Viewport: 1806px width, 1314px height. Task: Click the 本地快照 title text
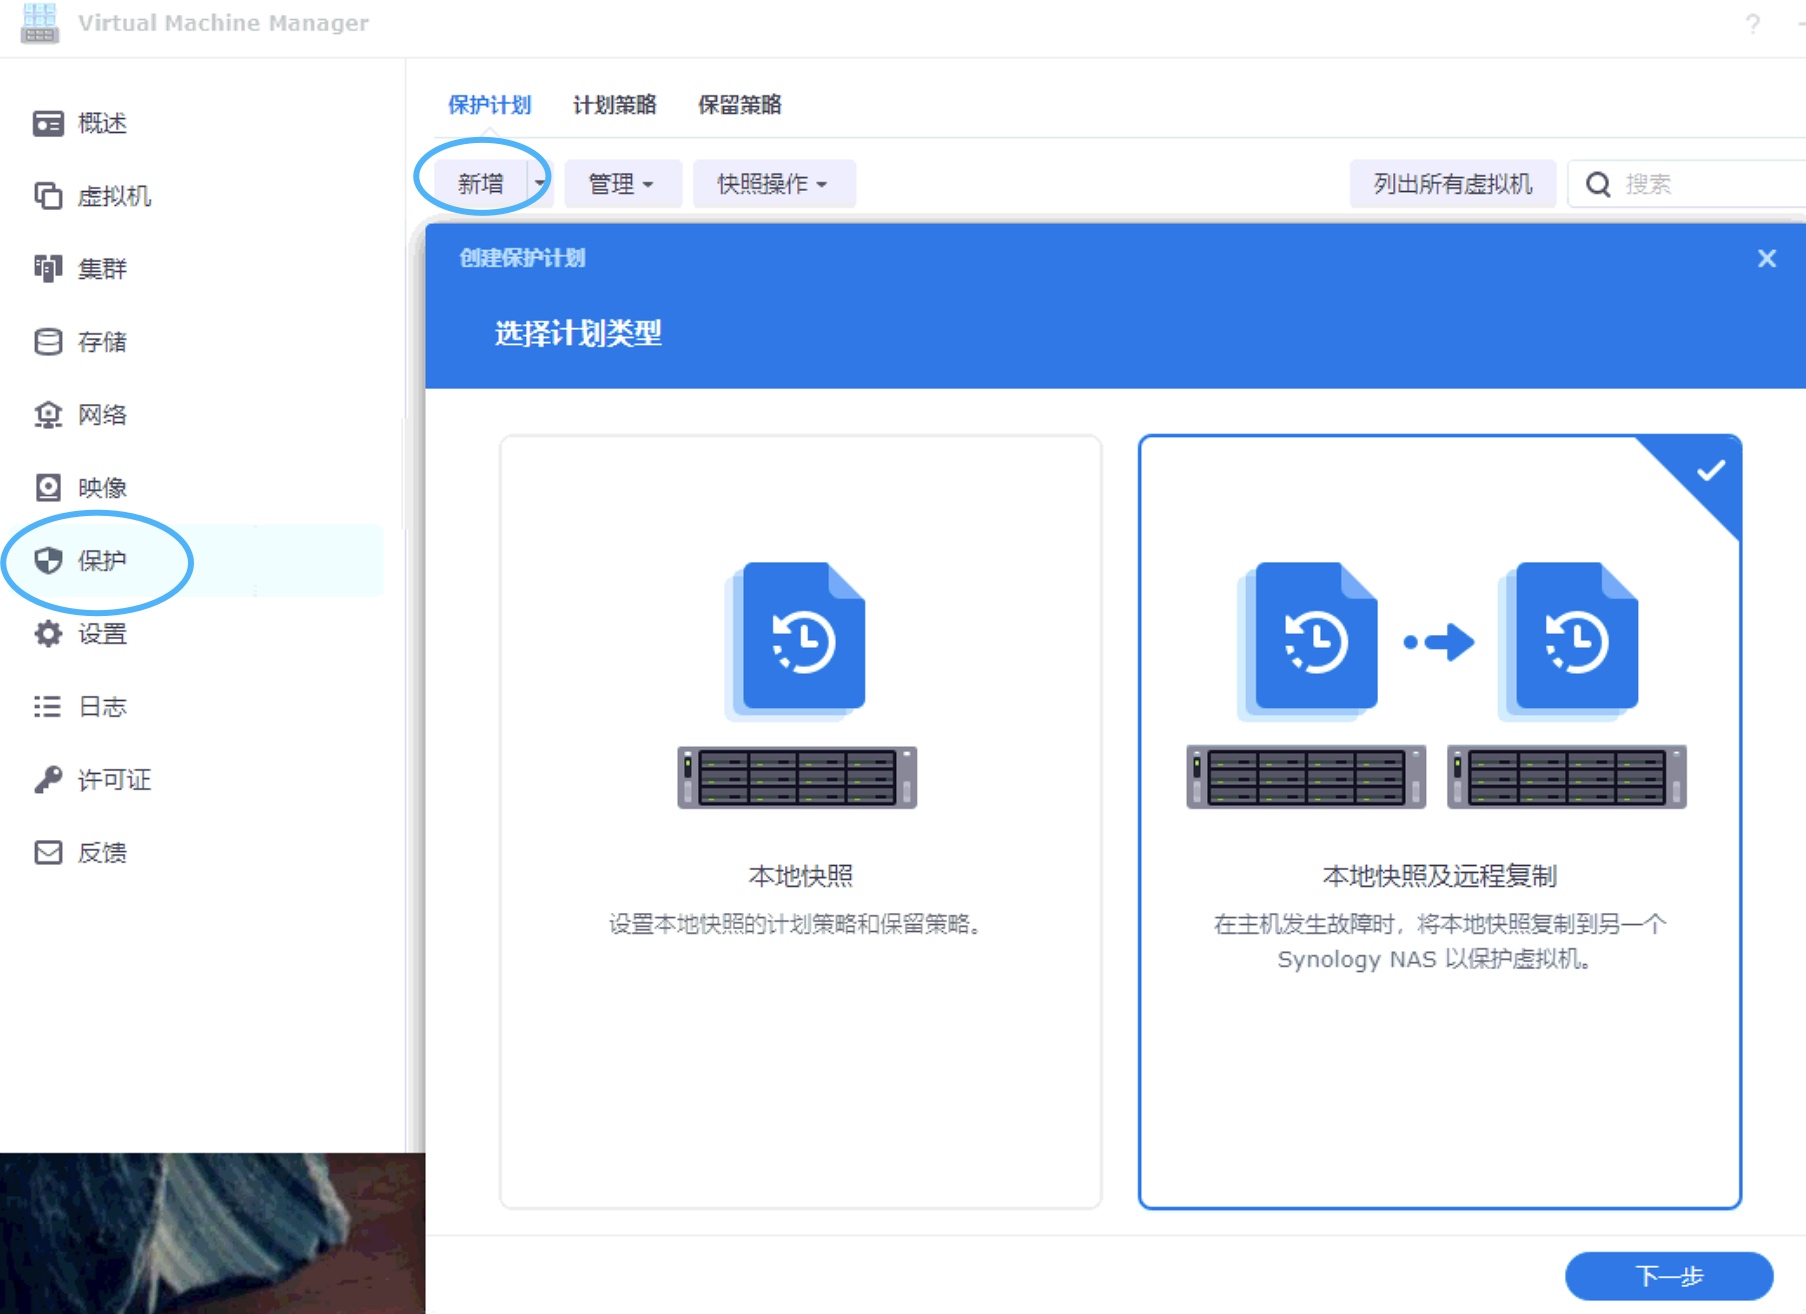(801, 876)
